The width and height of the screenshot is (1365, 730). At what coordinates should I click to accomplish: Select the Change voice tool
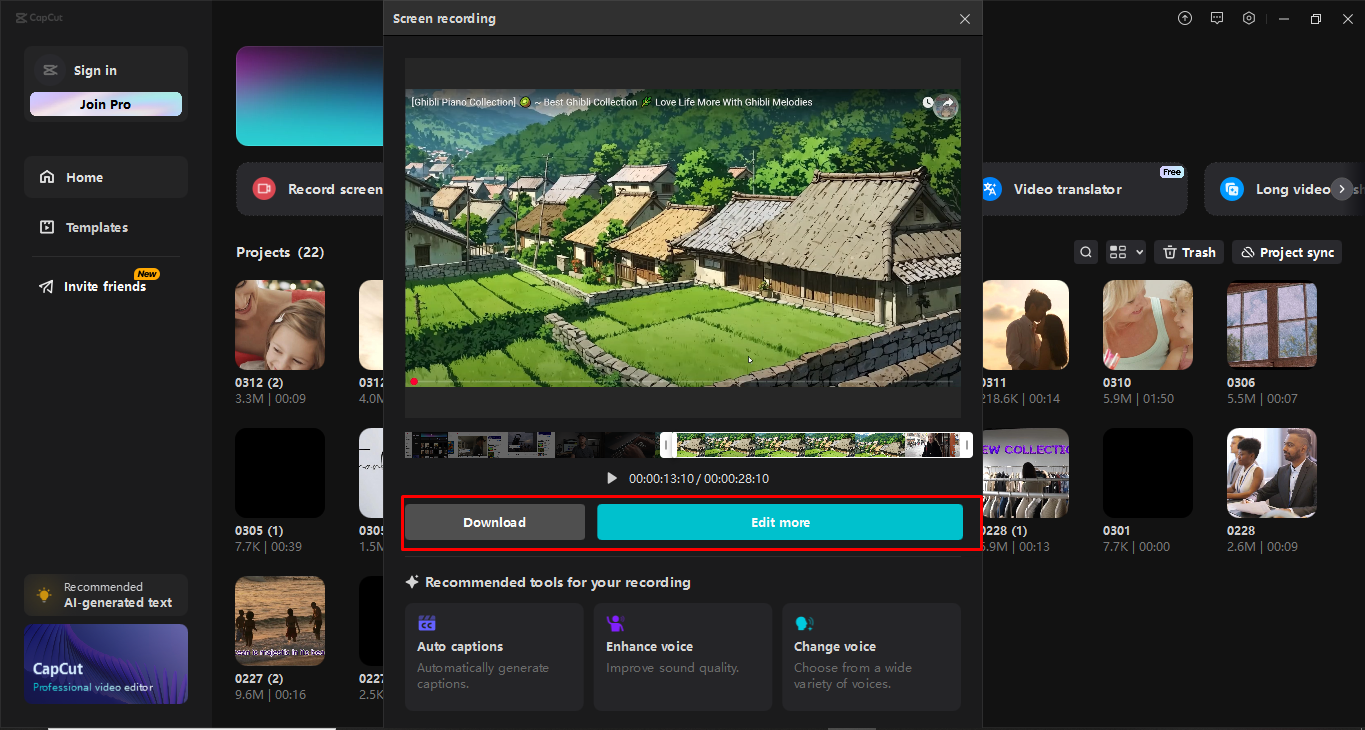pyautogui.click(x=870, y=657)
